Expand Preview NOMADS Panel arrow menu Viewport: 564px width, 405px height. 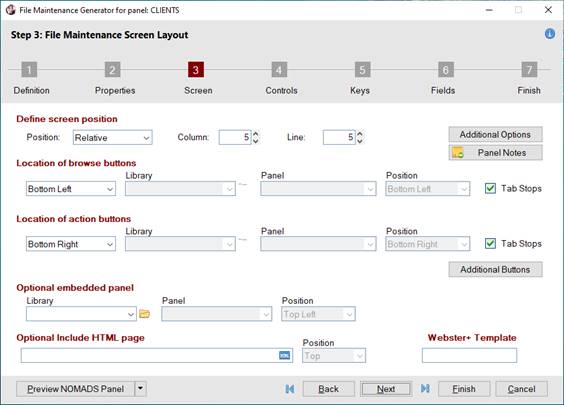(141, 388)
